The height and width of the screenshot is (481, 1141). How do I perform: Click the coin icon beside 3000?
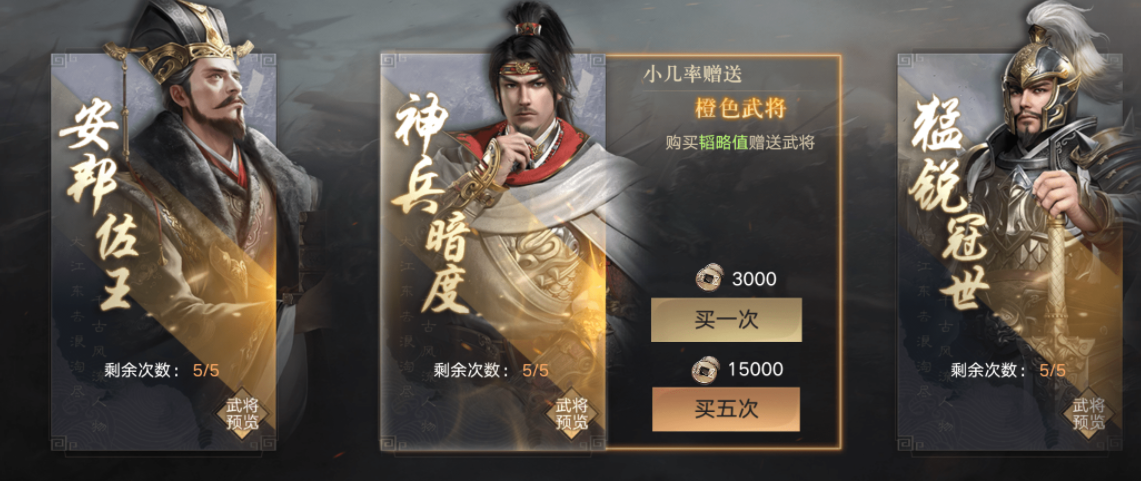(707, 278)
